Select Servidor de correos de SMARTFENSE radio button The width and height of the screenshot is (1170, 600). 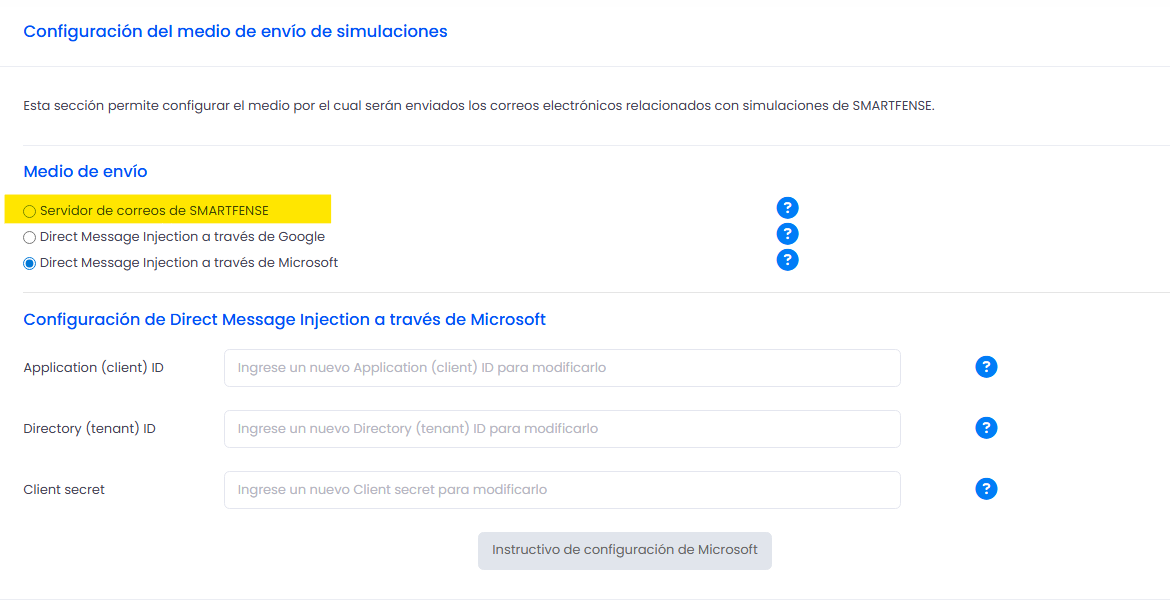tap(30, 212)
